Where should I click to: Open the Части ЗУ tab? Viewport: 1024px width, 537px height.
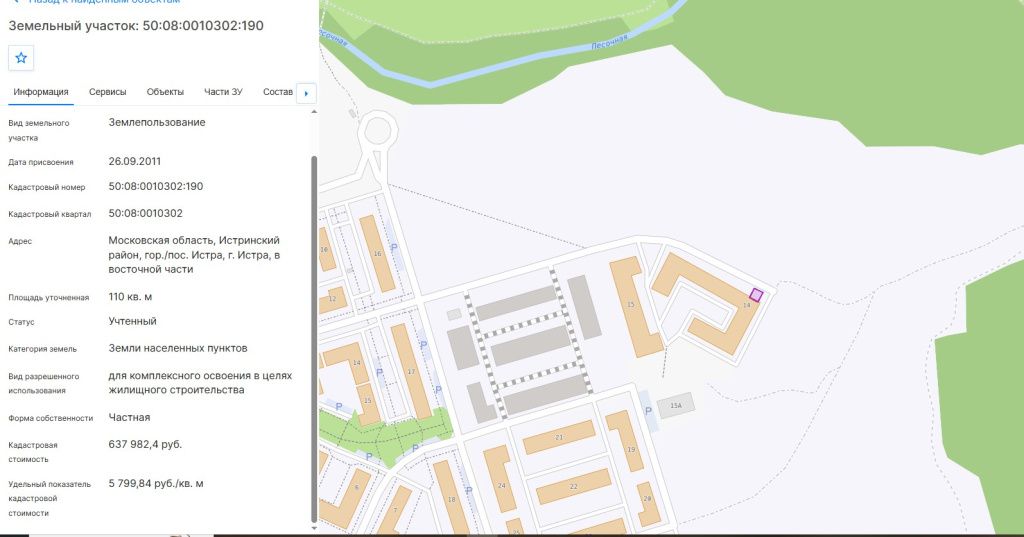click(223, 92)
